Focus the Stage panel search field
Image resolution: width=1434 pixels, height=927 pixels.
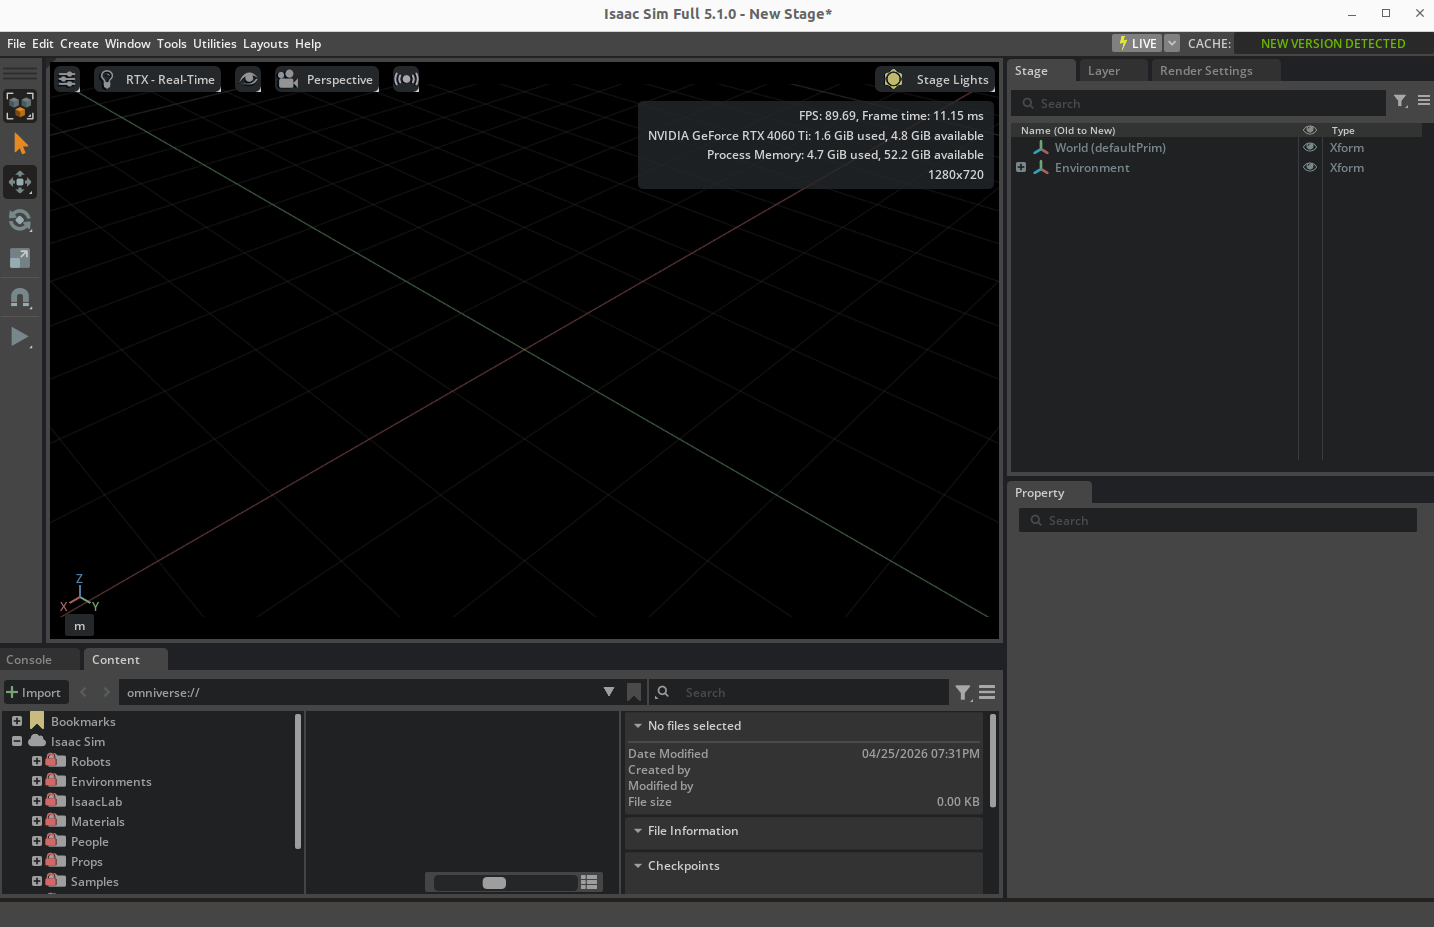coord(1198,103)
